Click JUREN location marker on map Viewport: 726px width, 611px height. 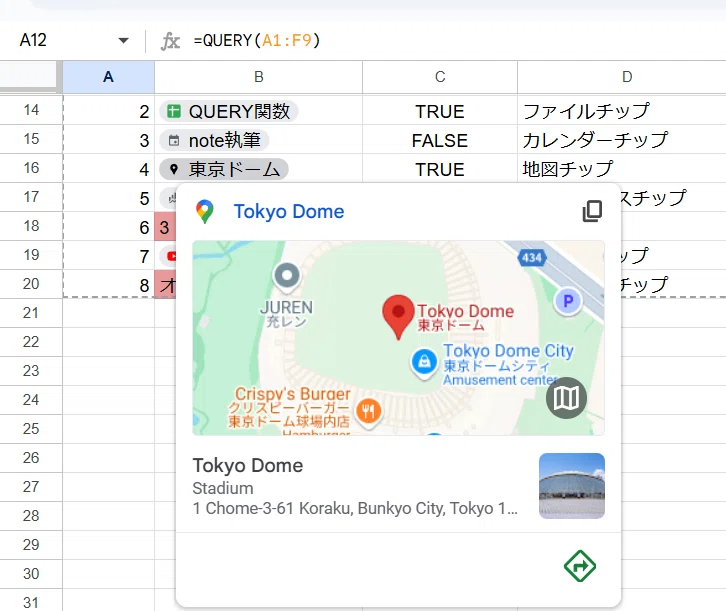(x=287, y=276)
